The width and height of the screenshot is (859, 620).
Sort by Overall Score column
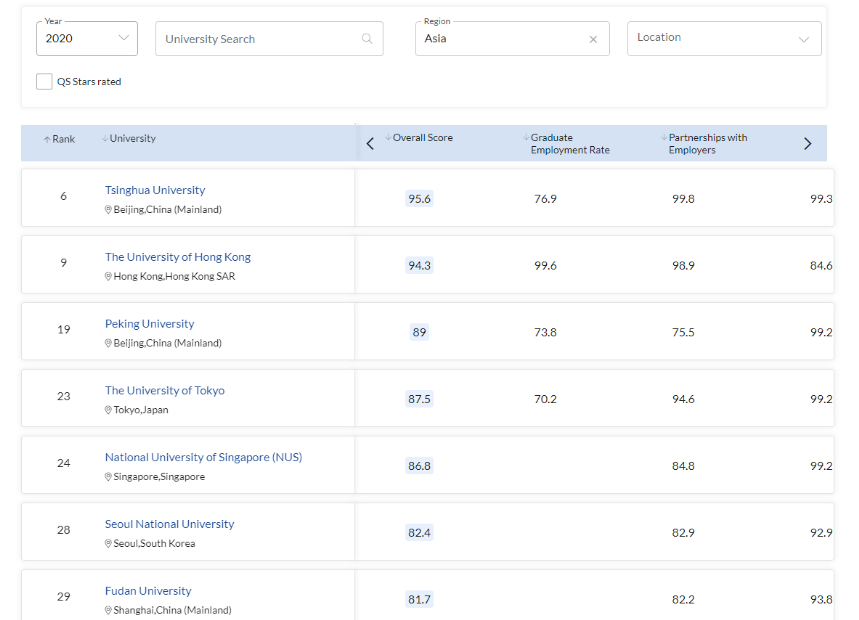422,138
